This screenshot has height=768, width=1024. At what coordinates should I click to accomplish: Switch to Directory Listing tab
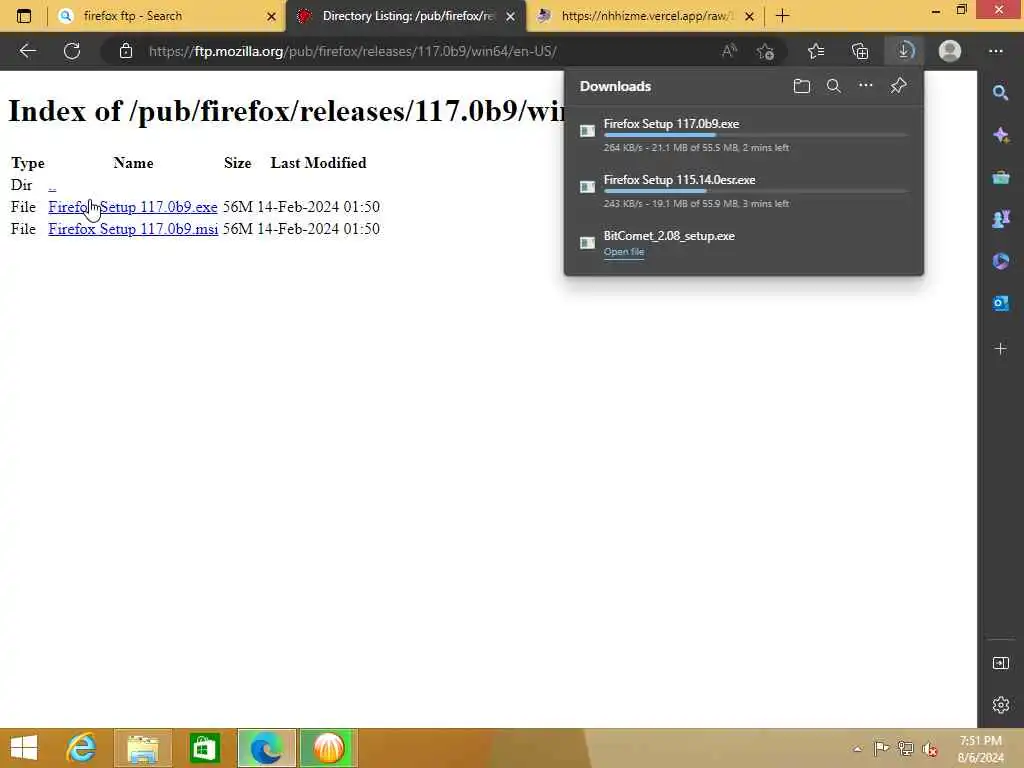[x=408, y=16]
